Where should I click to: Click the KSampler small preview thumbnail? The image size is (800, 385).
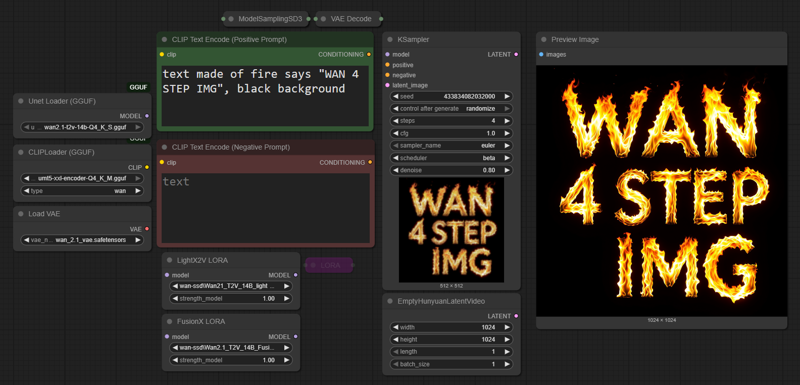tap(452, 230)
